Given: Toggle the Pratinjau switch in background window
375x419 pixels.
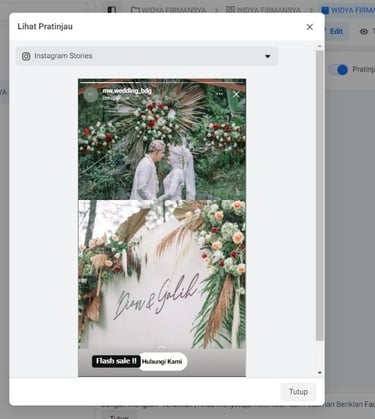Looking at the screenshot, I should point(339,70).
